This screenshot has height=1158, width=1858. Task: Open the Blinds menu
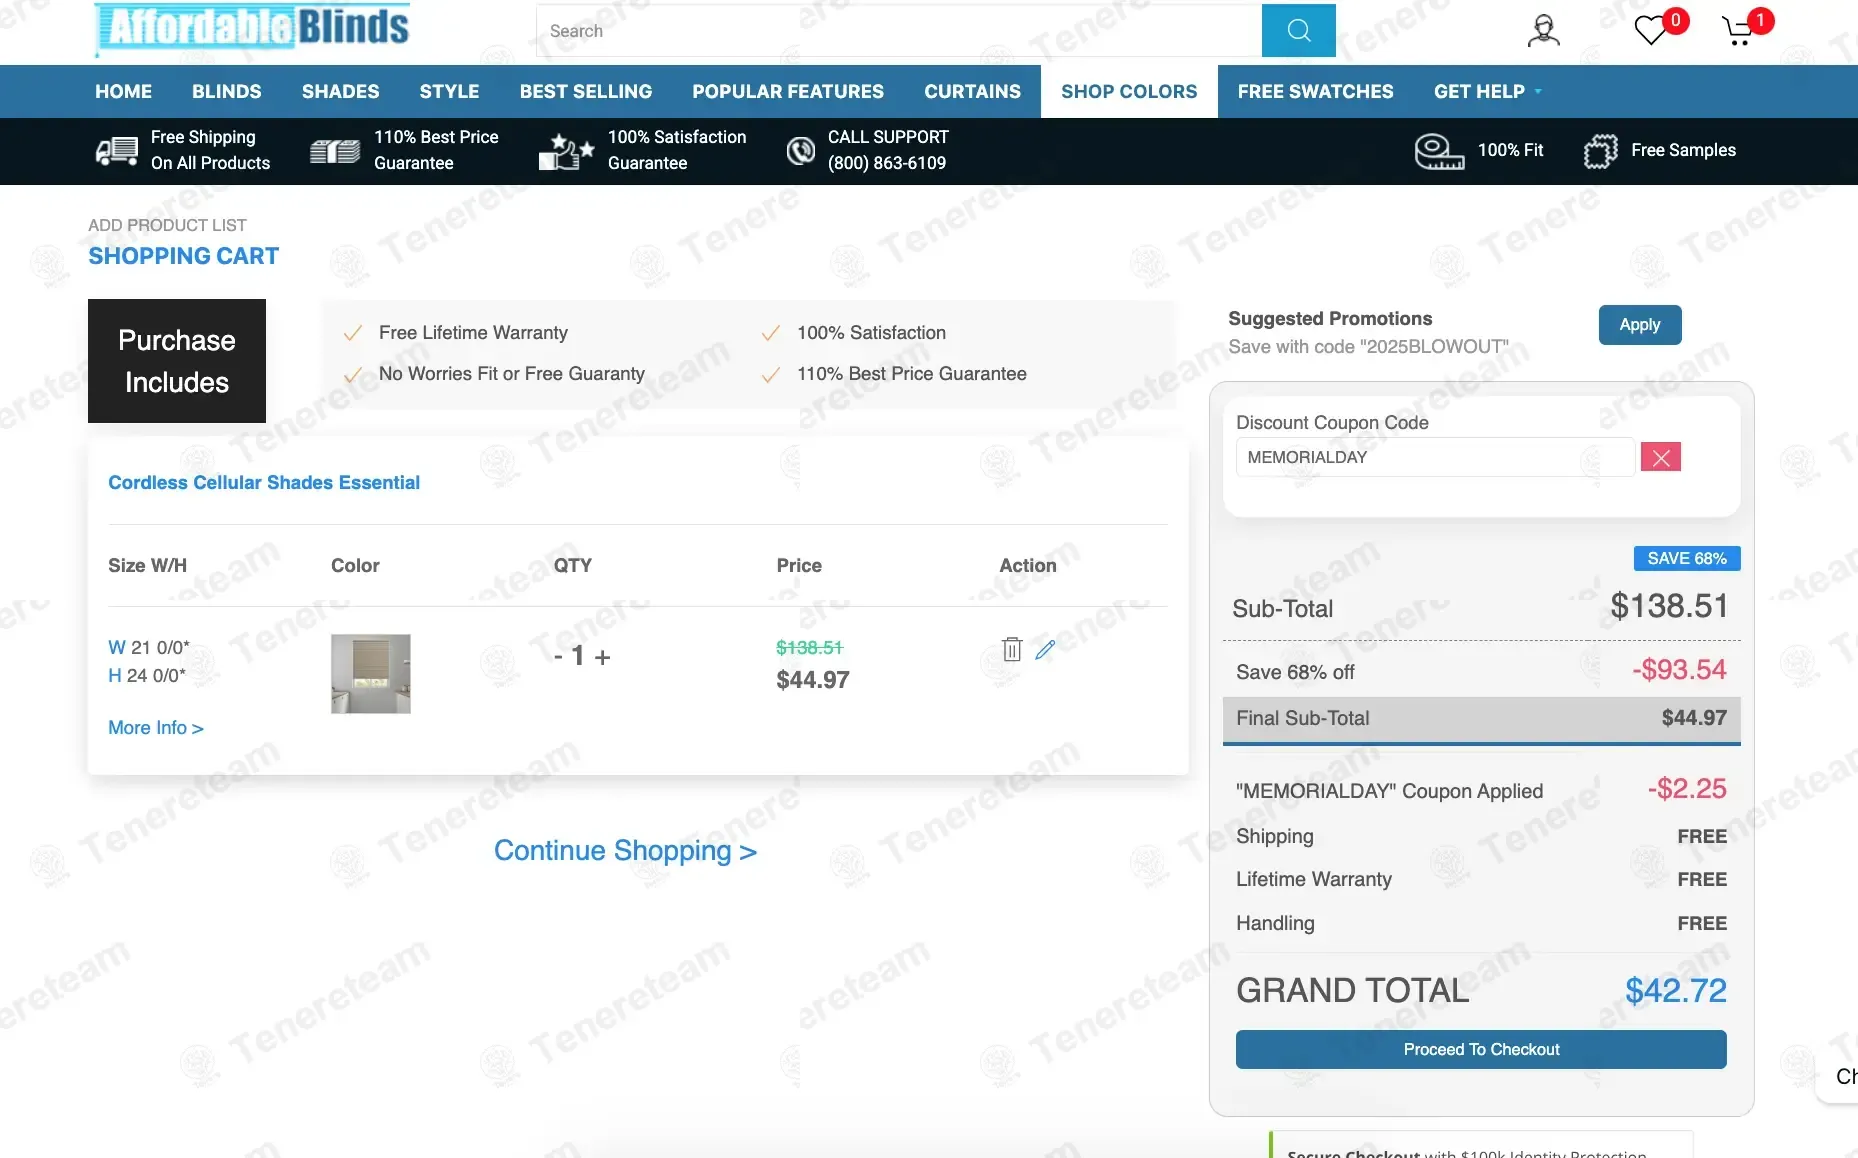tap(227, 91)
